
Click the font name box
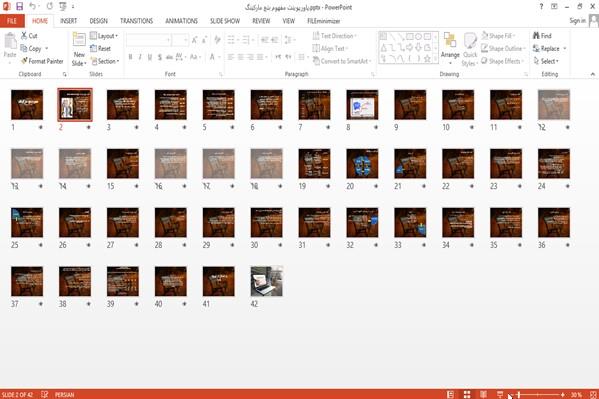(x=148, y=40)
